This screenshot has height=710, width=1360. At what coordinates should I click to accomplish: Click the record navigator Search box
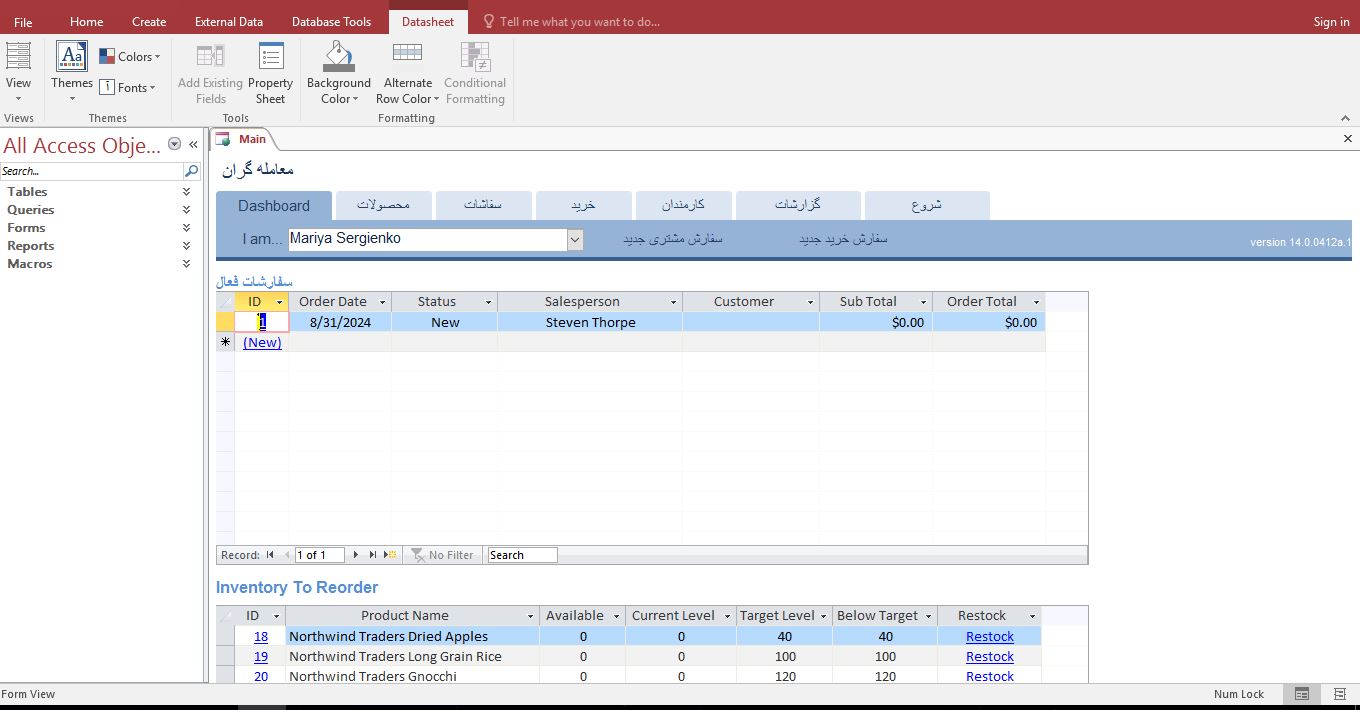[522, 555]
